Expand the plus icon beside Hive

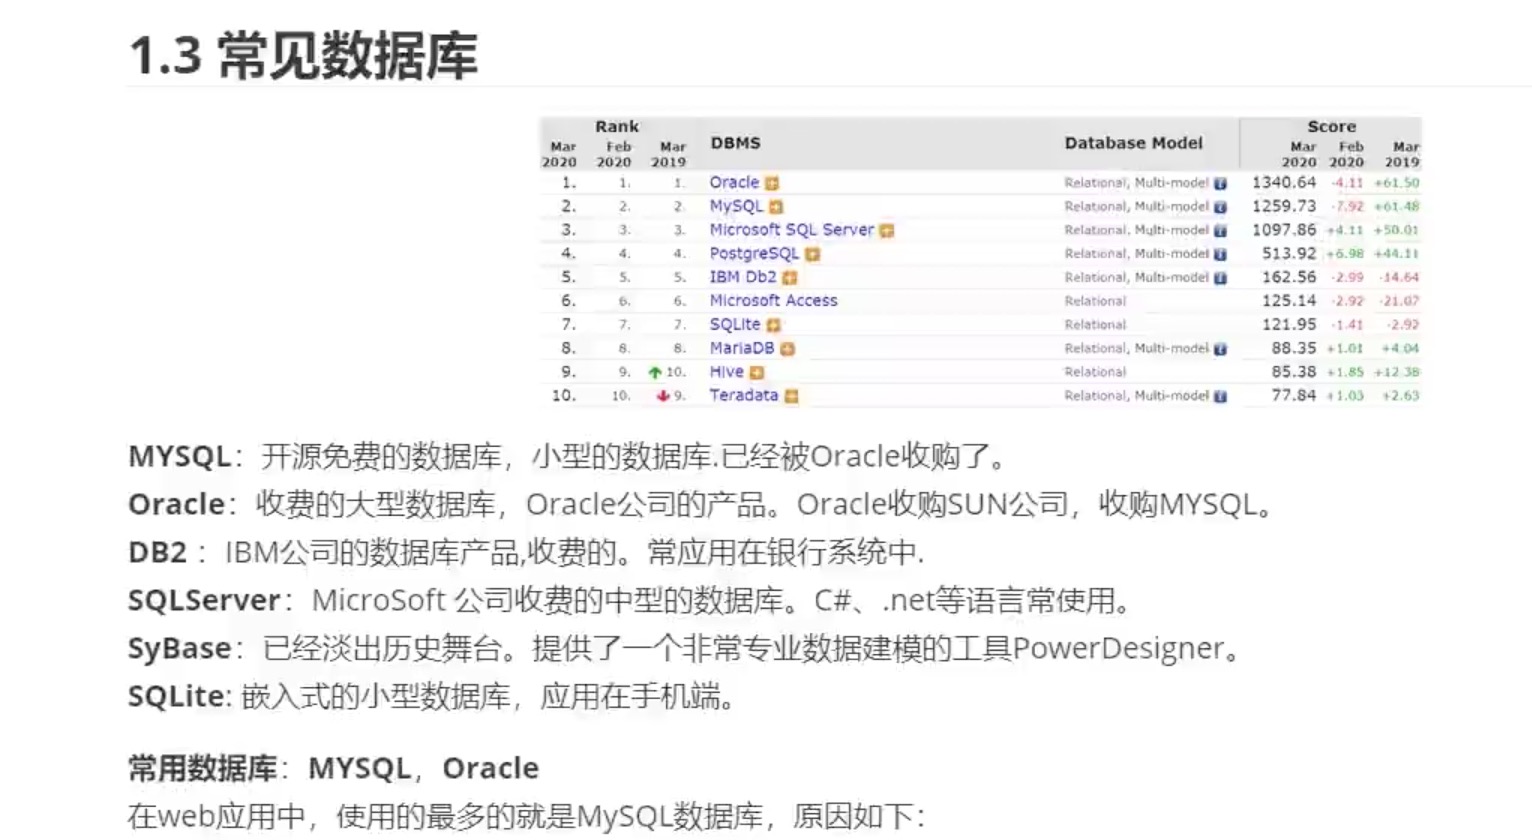[757, 371]
